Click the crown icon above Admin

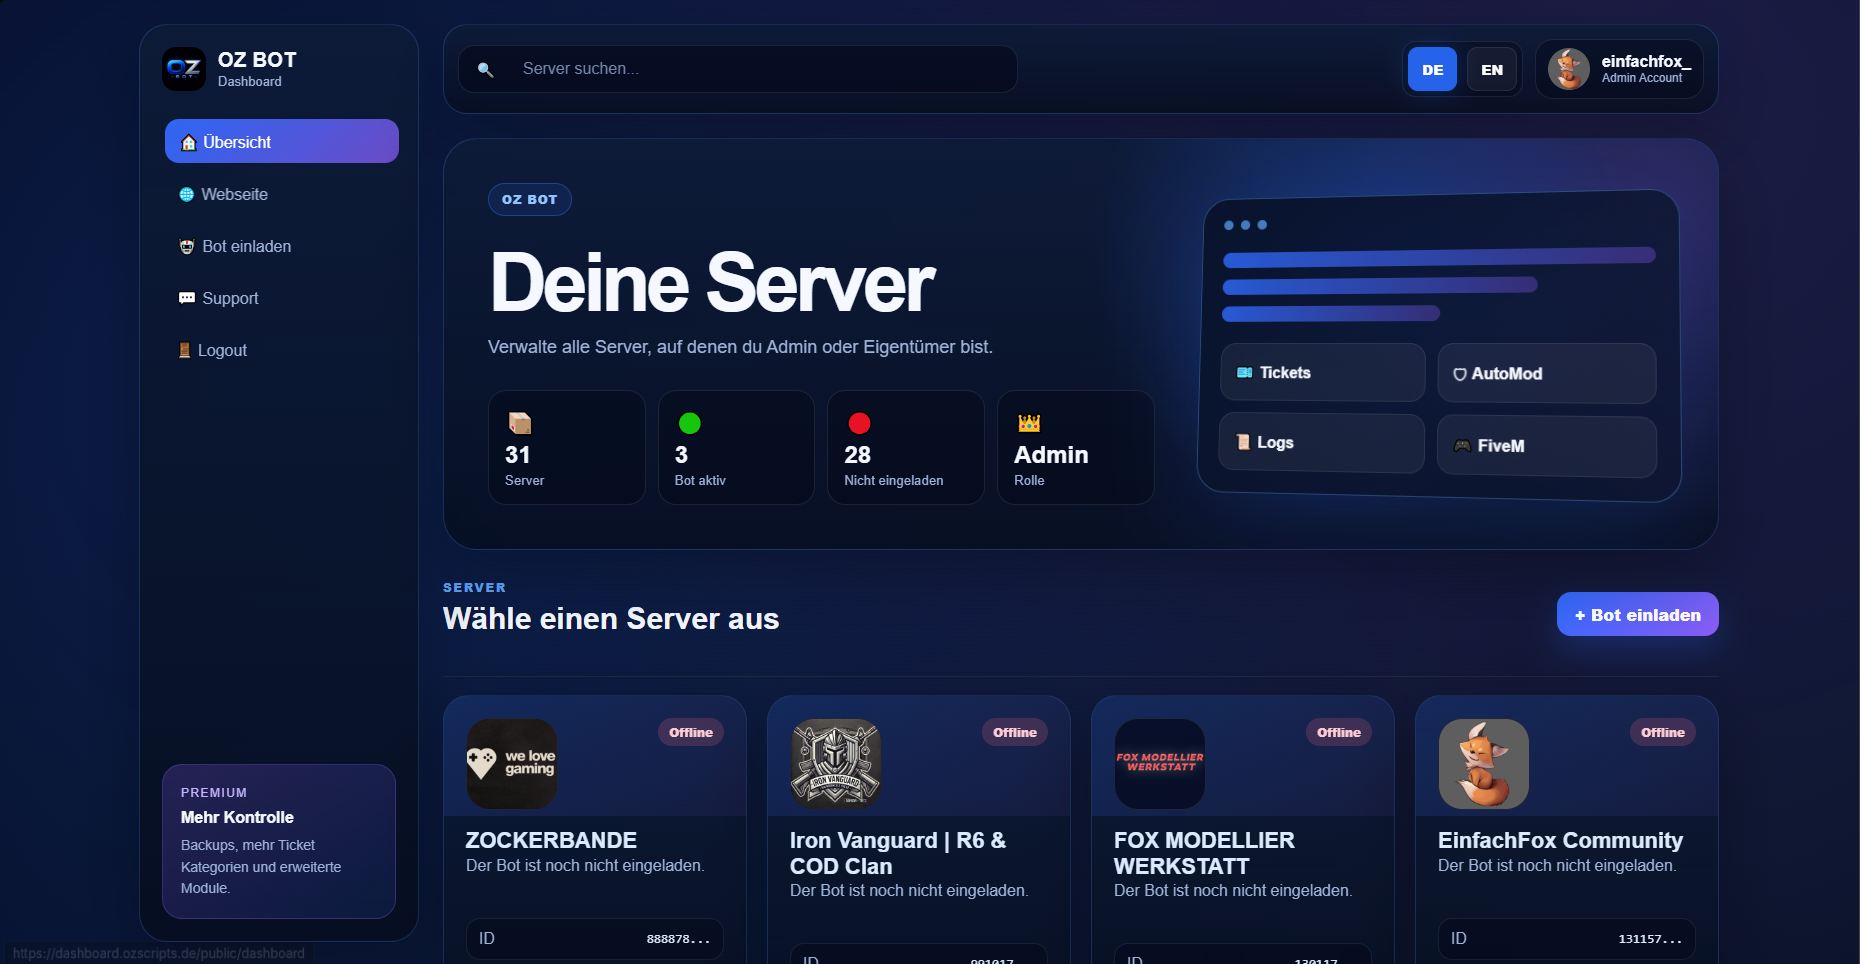coord(1029,423)
